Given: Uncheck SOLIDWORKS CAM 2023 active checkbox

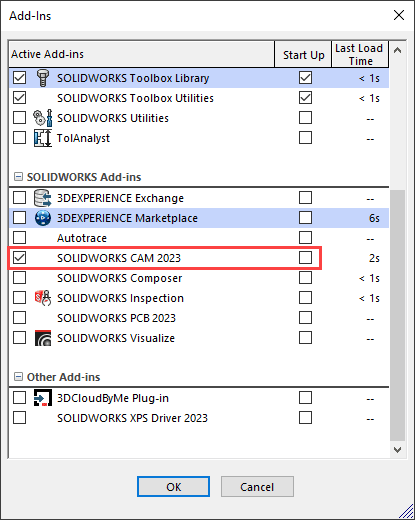Looking at the screenshot, I should pyautogui.click(x=19, y=258).
